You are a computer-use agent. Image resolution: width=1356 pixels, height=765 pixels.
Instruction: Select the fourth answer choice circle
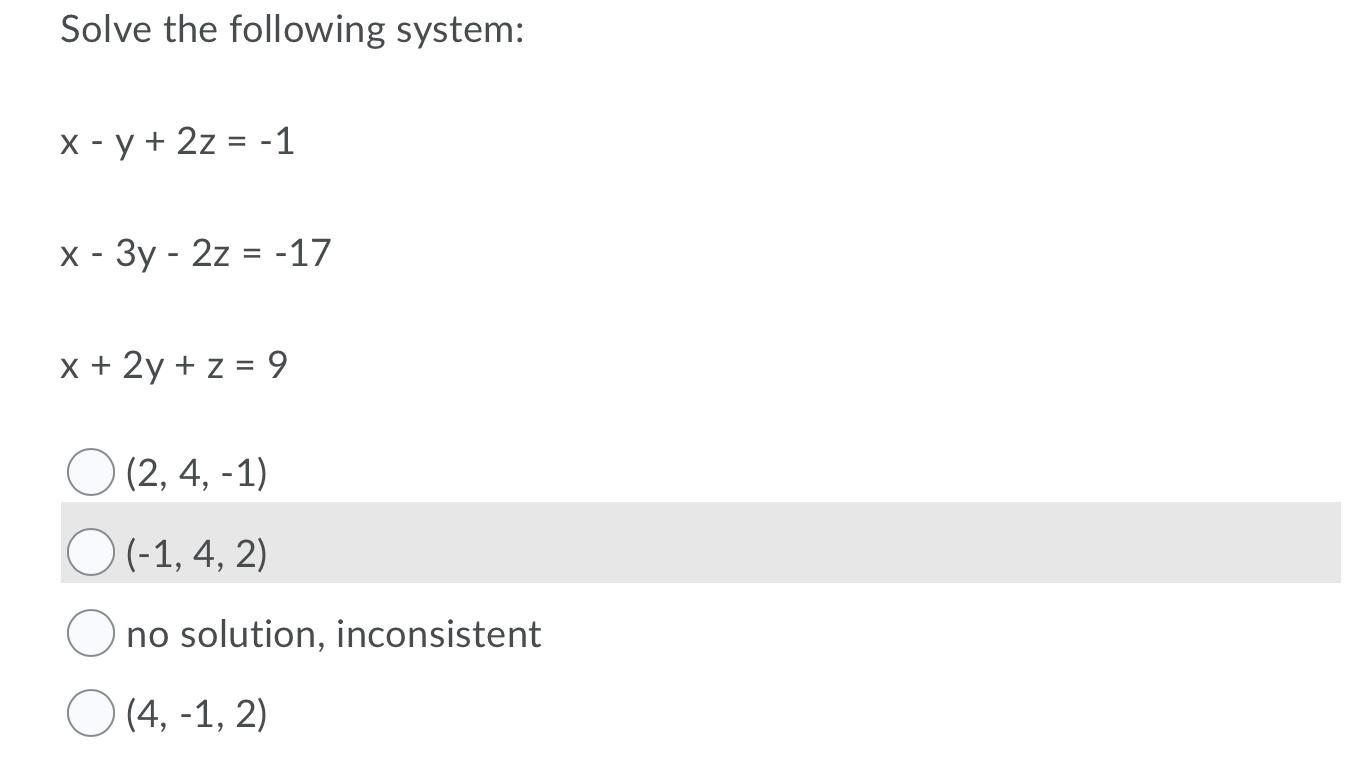90,710
